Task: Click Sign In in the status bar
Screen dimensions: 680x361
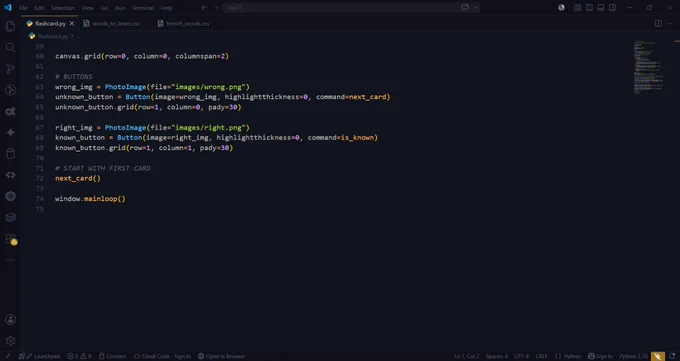Action: pos(600,356)
